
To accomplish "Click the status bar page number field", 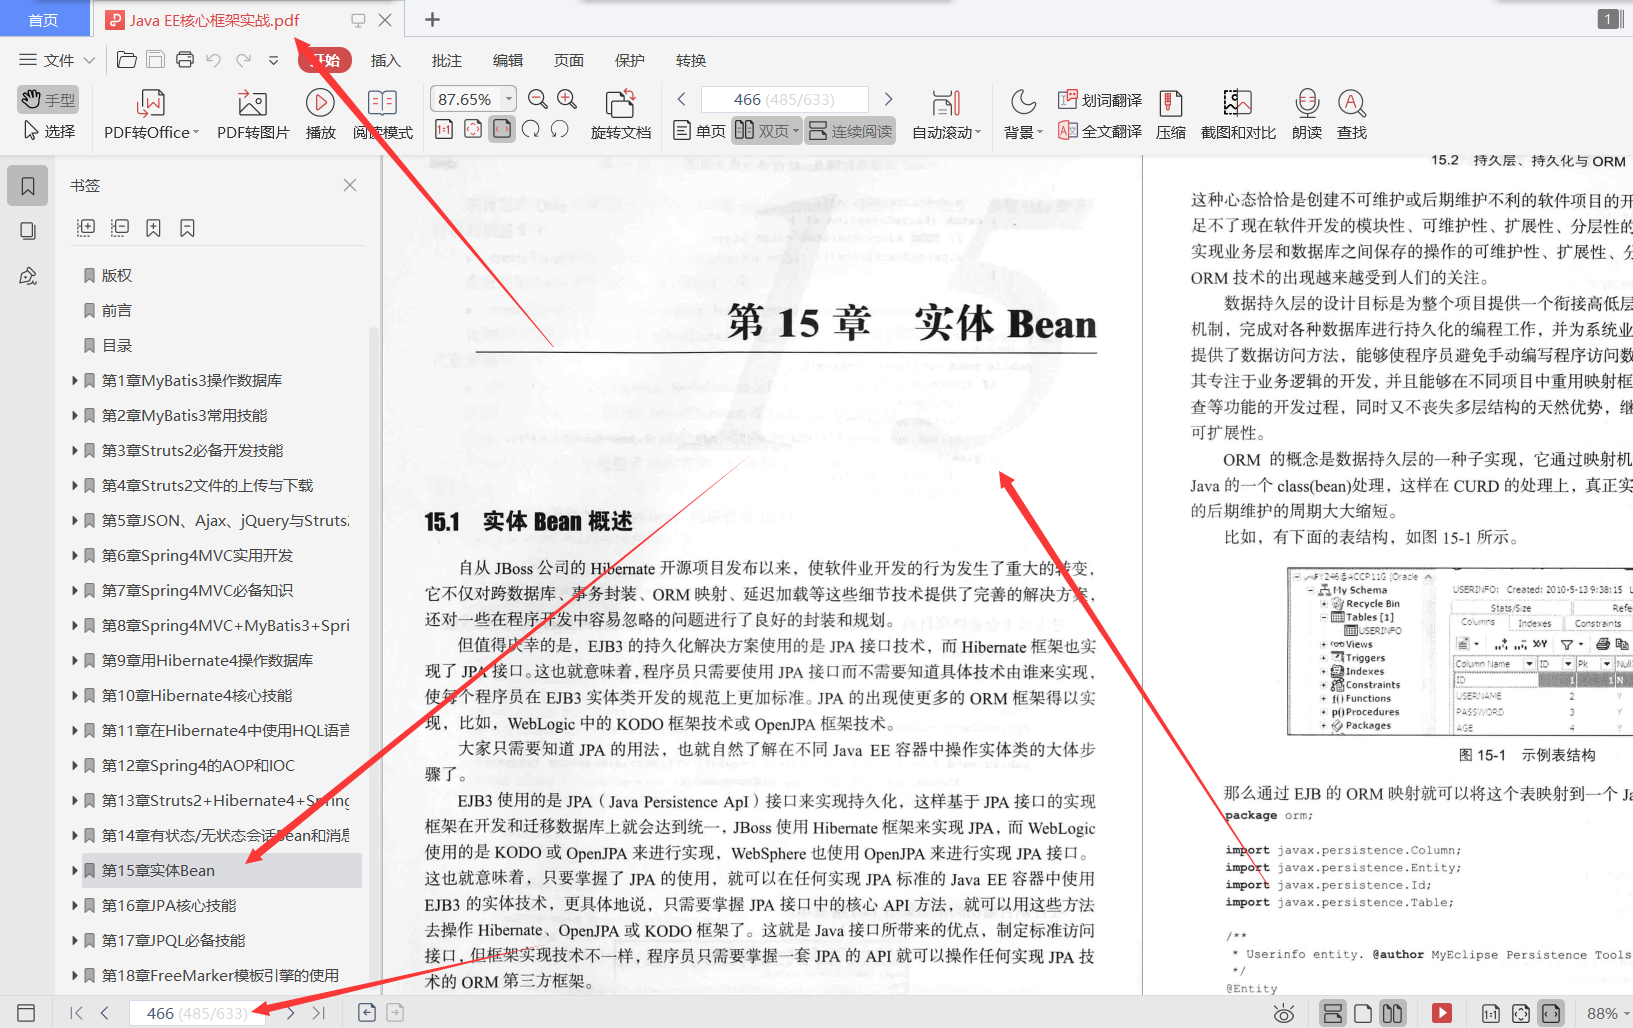I will coord(198,1013).
